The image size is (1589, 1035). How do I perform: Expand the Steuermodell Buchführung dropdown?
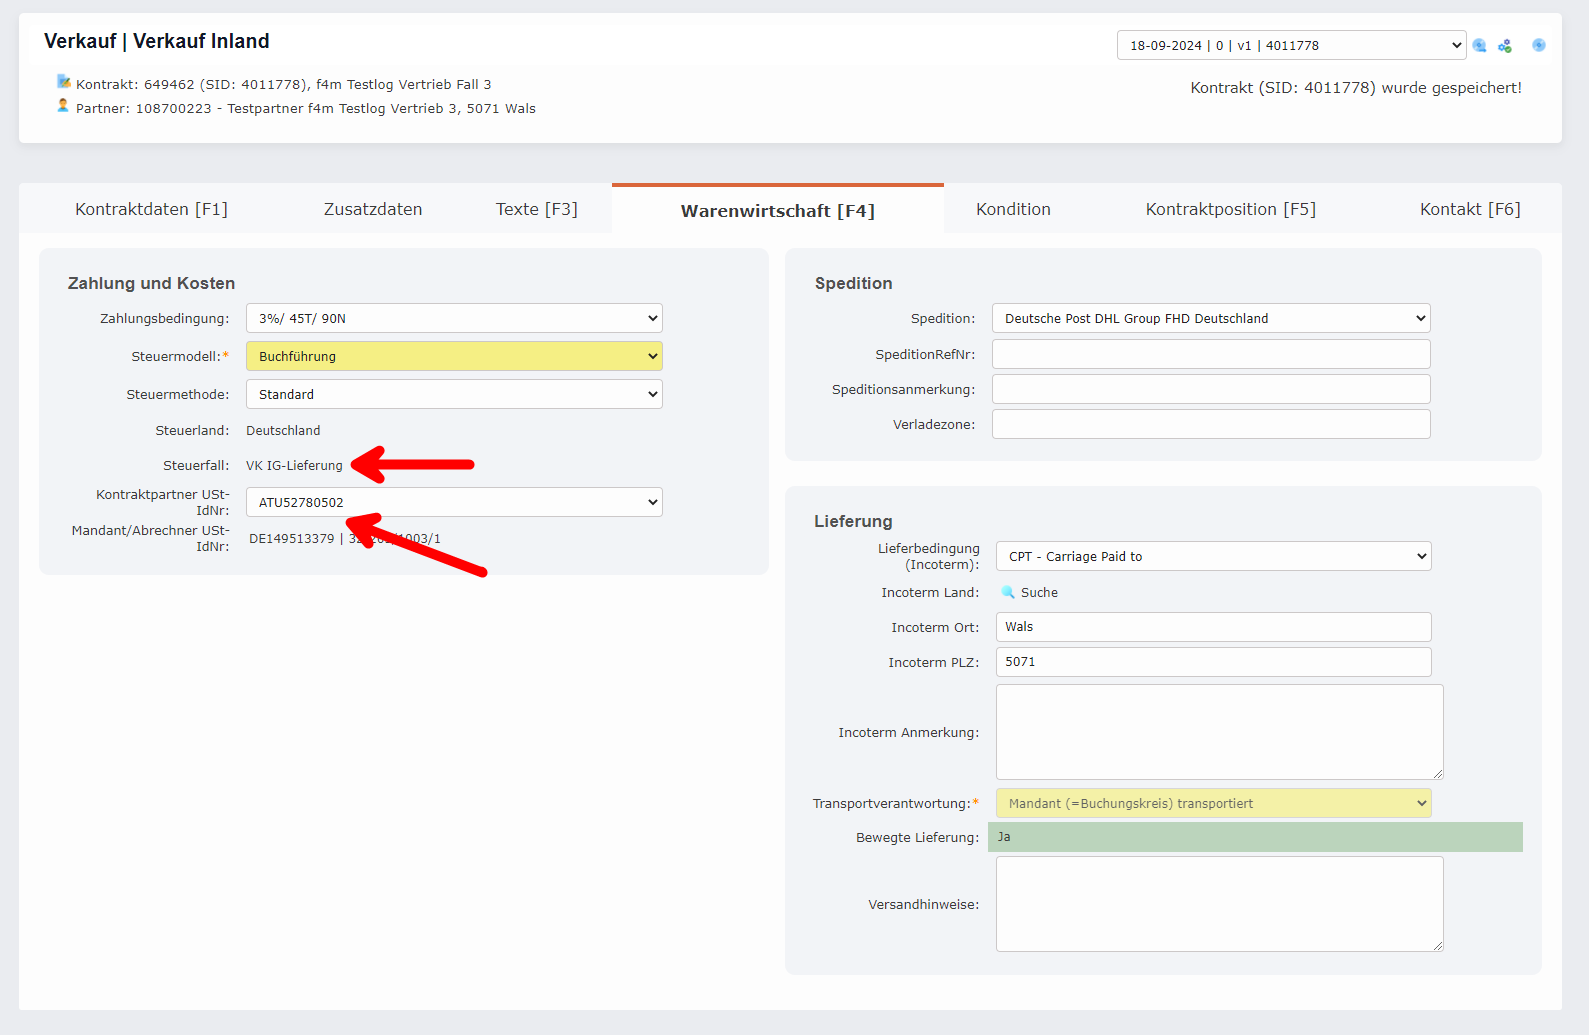454,356
